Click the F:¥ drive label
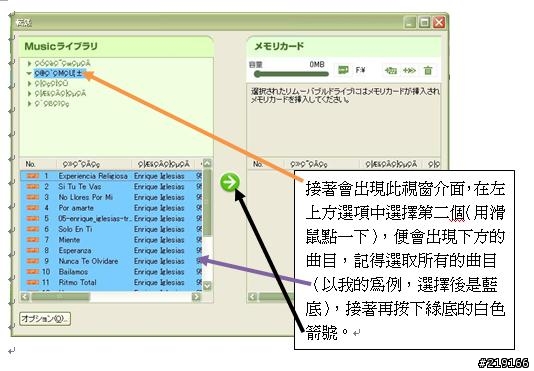The height and width of the screenshot is (371, 534). [x=360, y=70]
